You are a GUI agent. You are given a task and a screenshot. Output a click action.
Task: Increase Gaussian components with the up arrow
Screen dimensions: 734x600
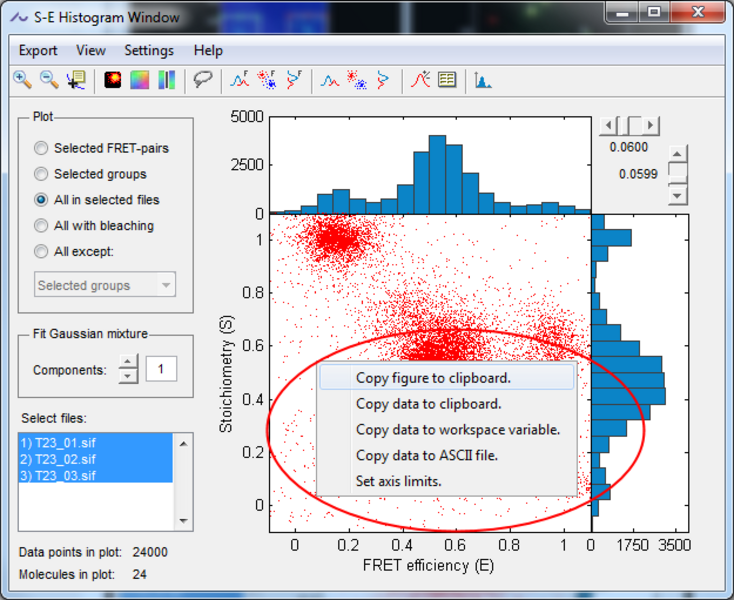point(128,363)
